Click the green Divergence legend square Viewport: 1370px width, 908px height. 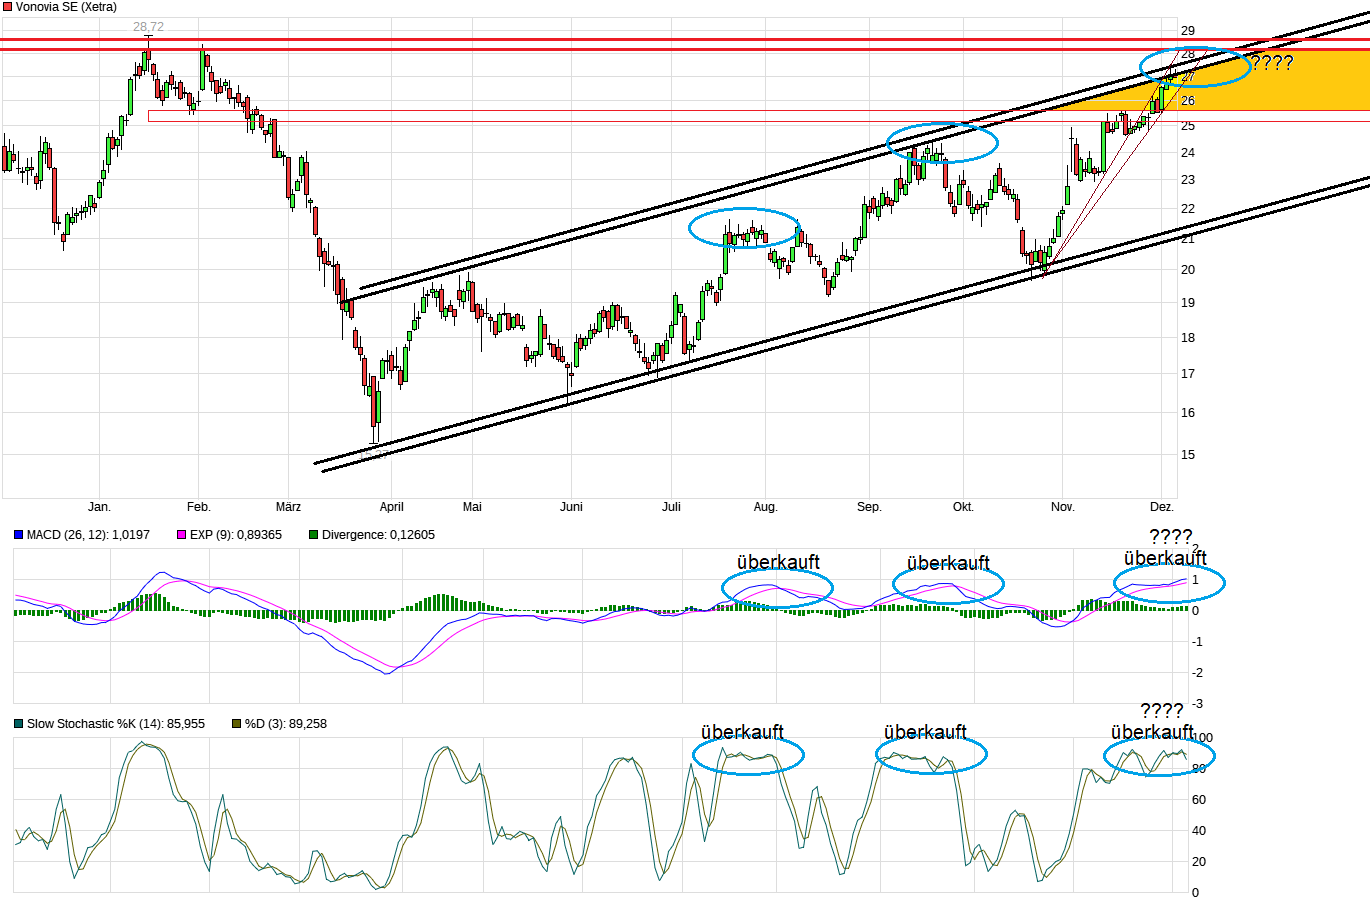(x=313, y=535)
